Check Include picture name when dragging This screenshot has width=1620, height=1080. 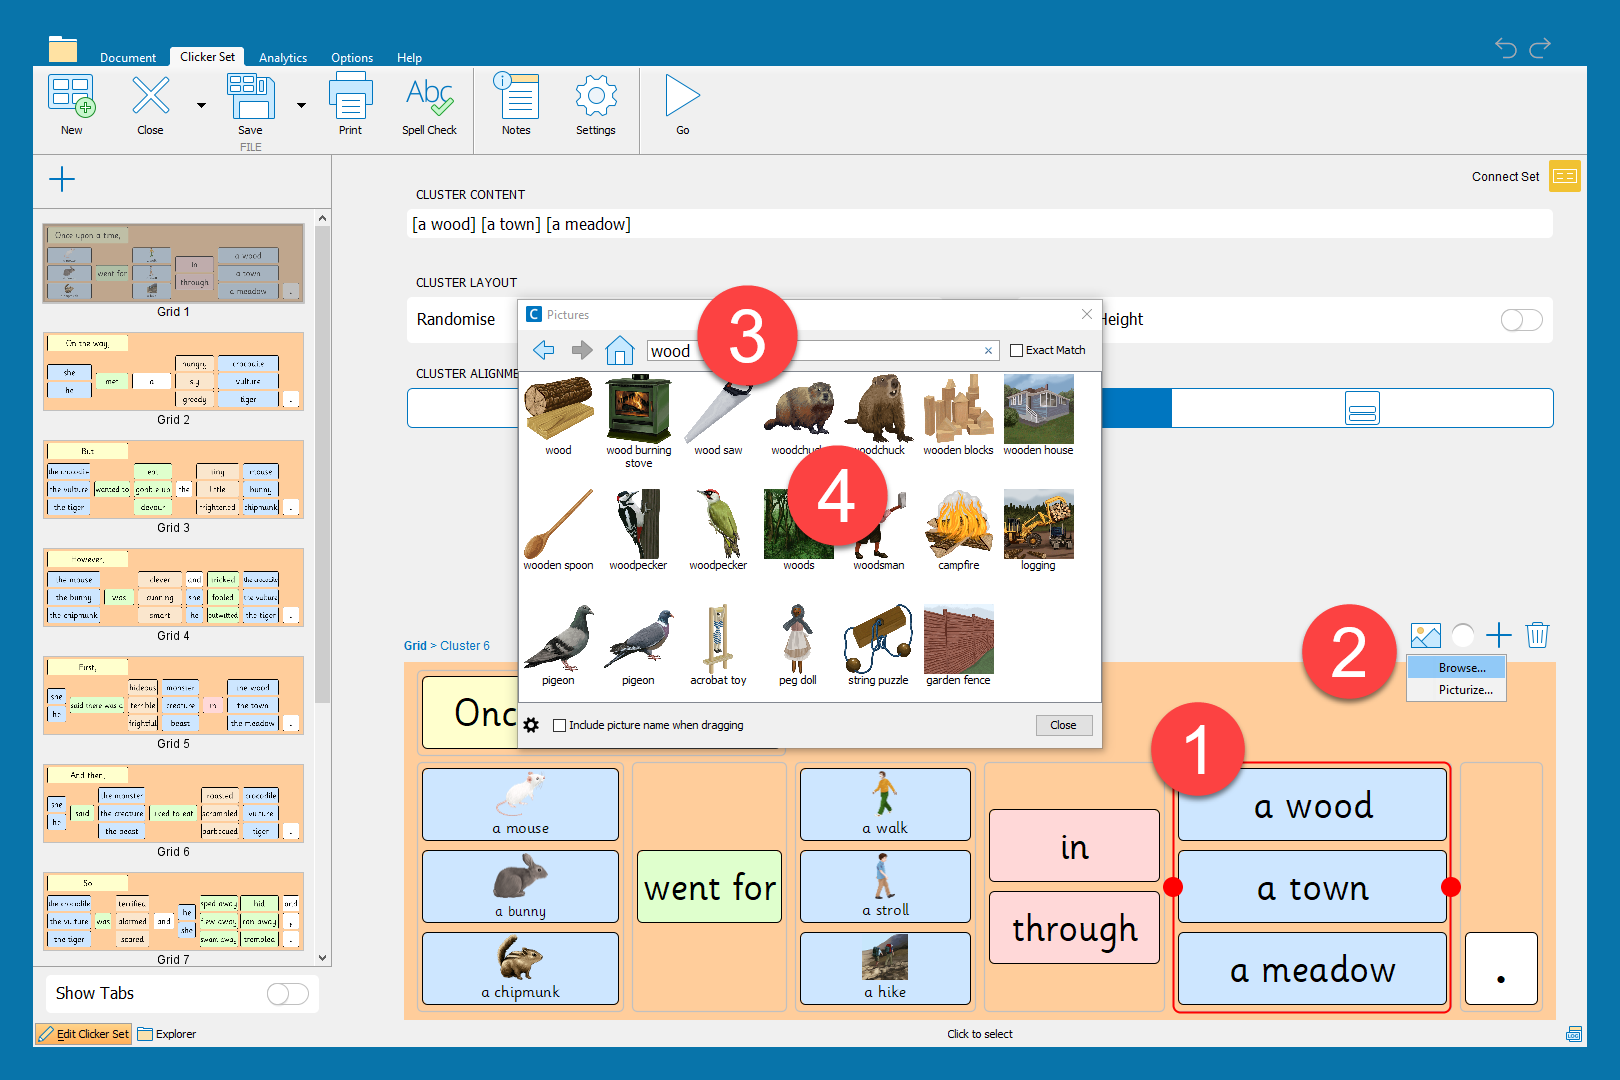point(560,726)
